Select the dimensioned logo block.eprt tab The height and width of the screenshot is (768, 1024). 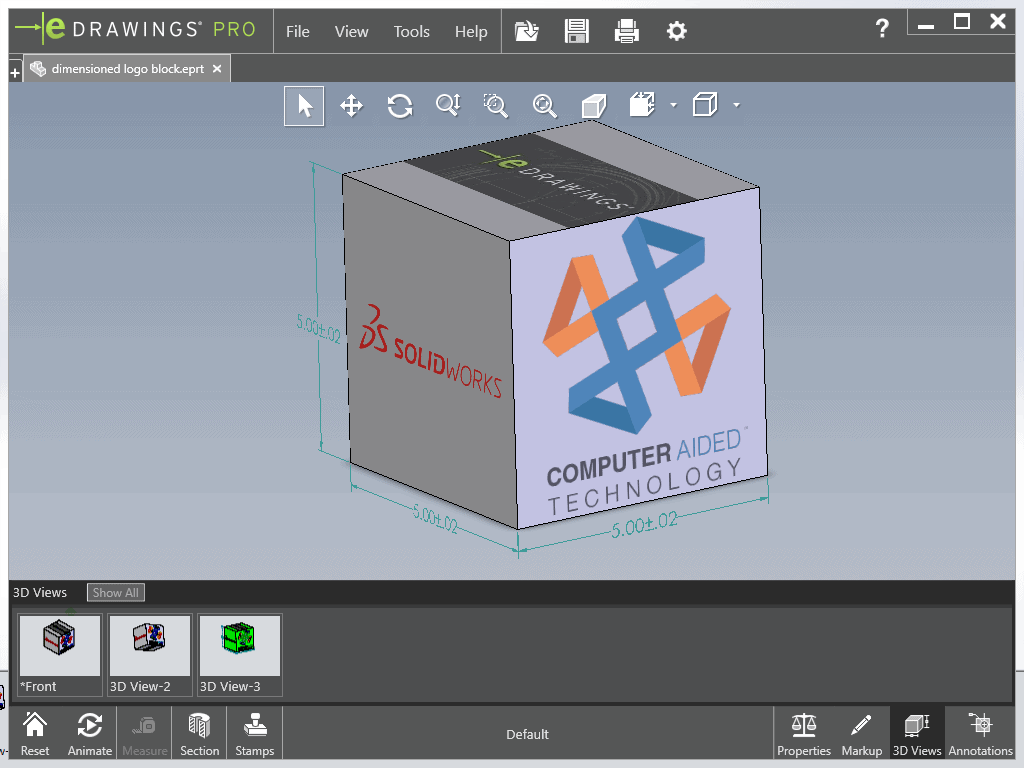point(127,69)
